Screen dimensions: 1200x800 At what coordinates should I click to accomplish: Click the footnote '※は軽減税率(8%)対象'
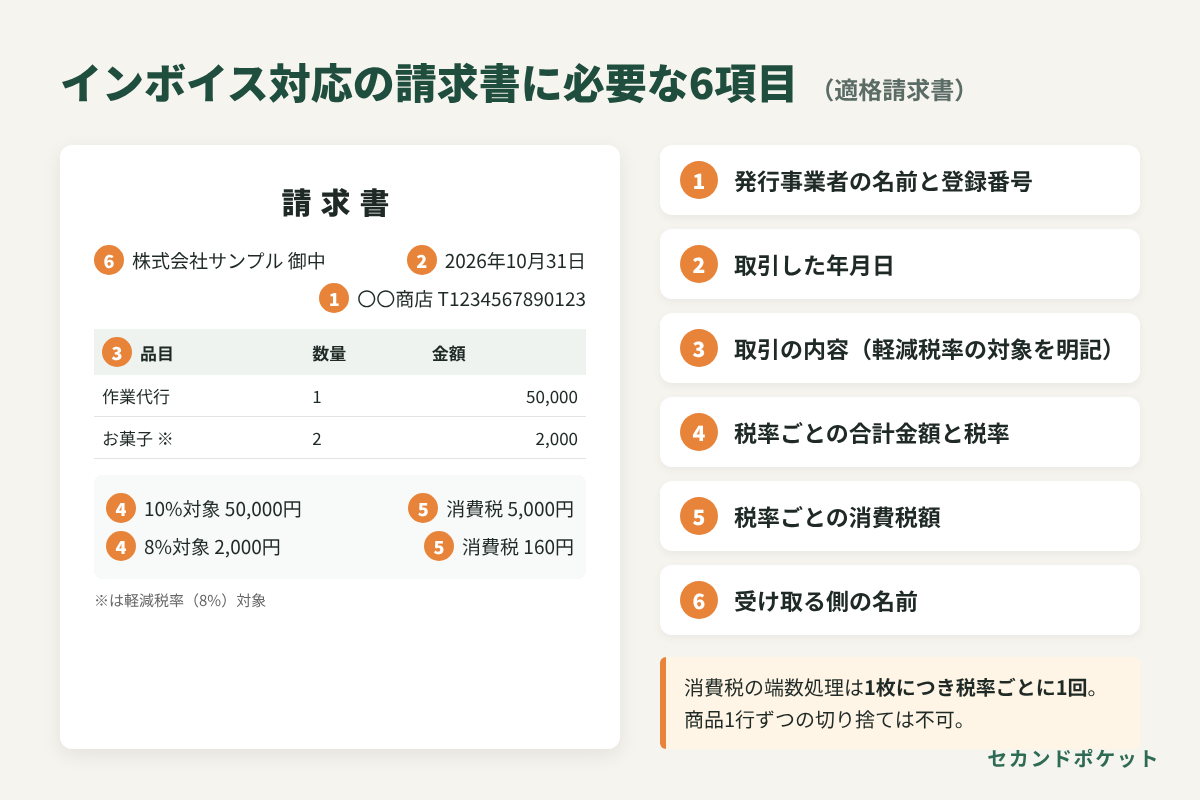click(180, 601)
